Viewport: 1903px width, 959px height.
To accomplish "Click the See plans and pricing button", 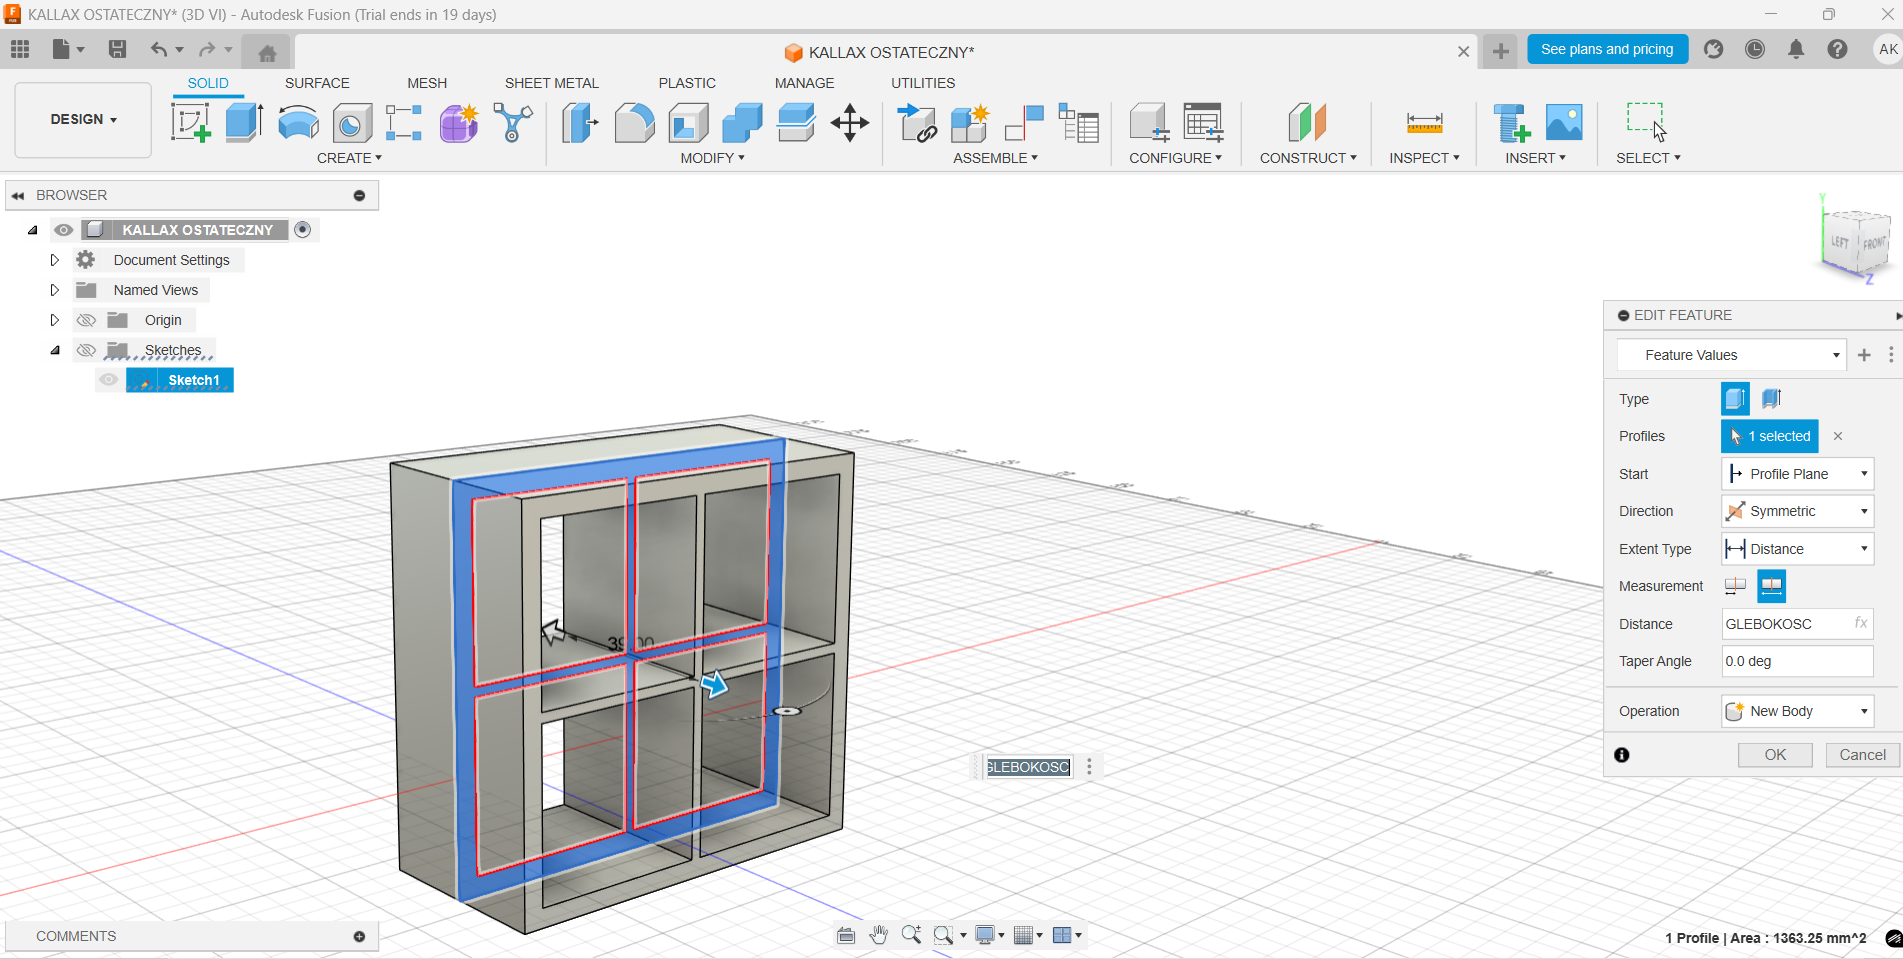I will pyautogui.click(x=1606, y=49).
